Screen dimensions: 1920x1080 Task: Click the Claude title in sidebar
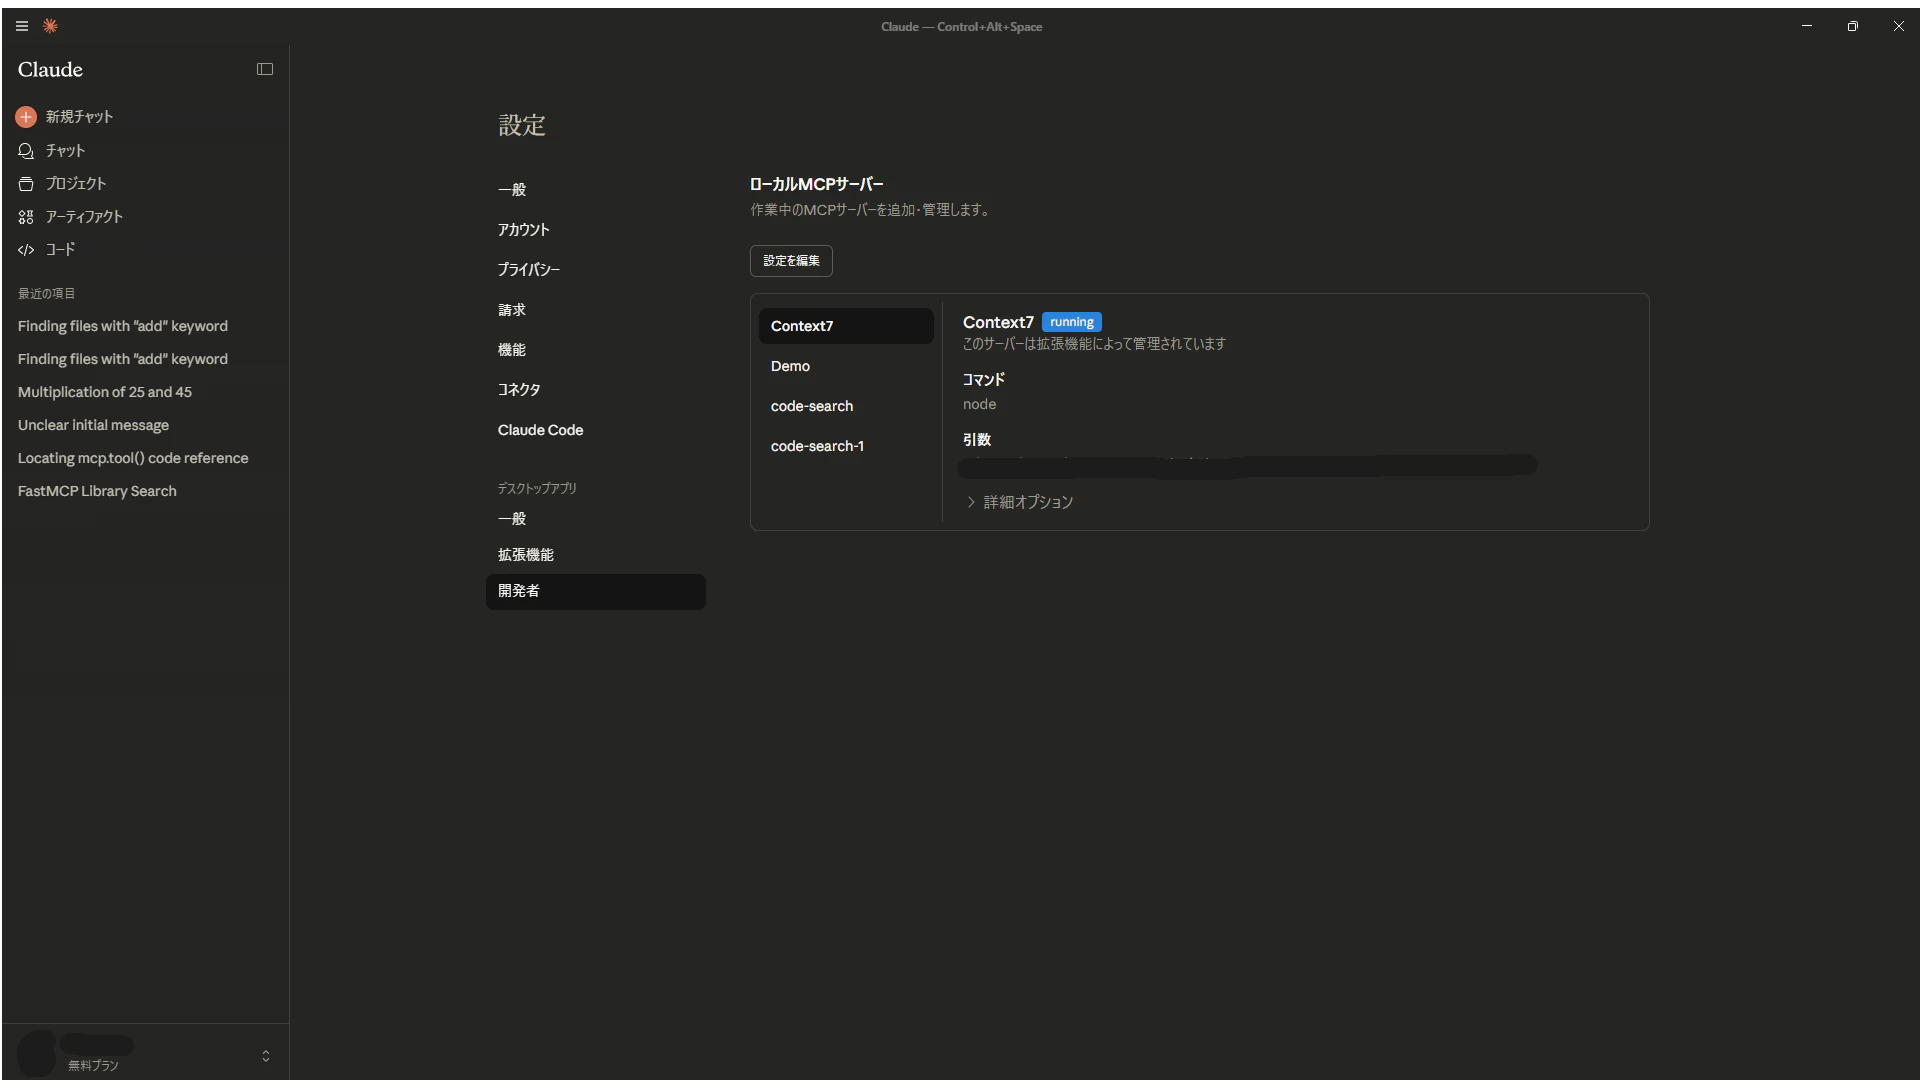pyautogui.click(x=50, y=69)
